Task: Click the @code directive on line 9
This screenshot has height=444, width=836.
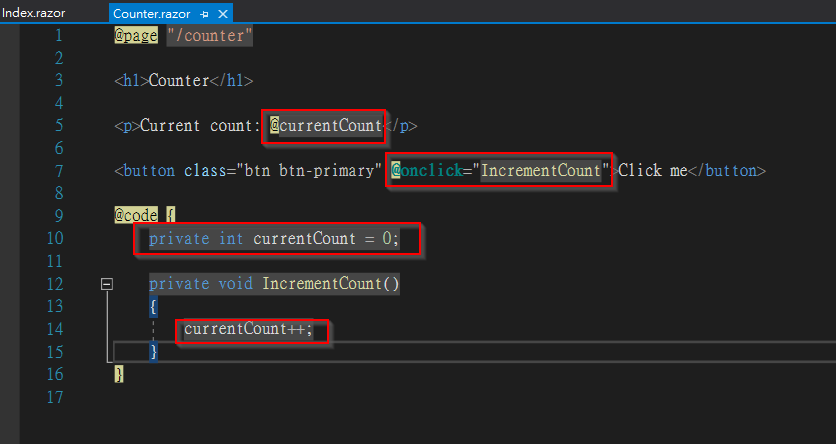Action: [136, 215]
